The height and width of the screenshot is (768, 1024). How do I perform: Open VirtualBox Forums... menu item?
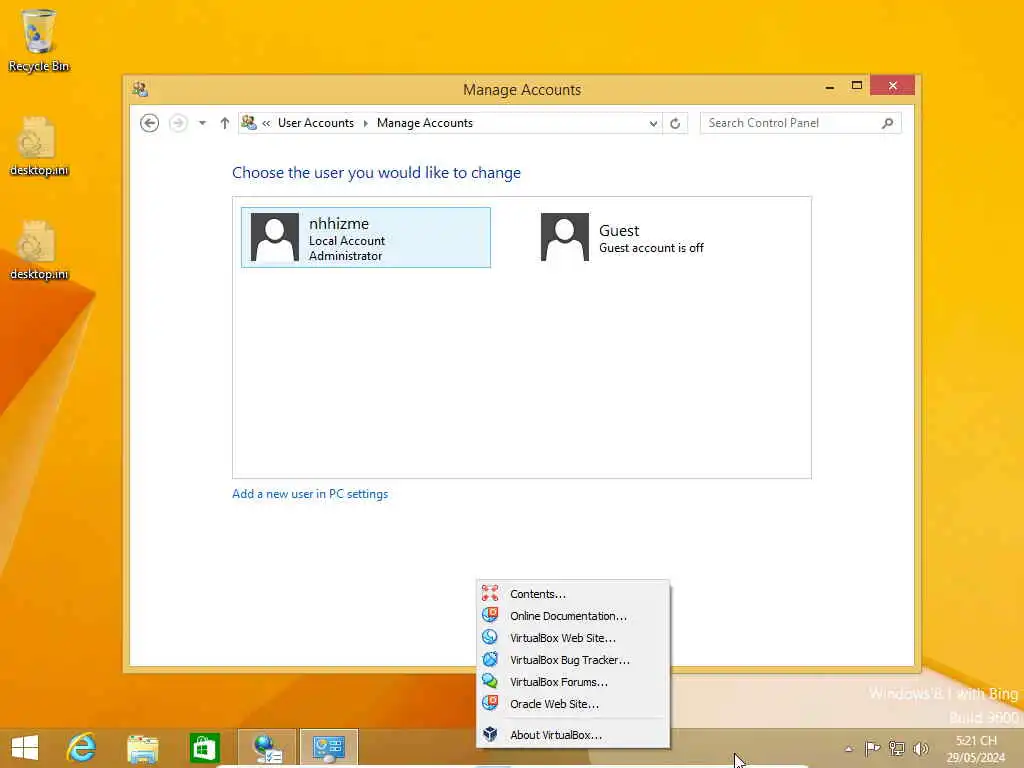coord(573,682)
